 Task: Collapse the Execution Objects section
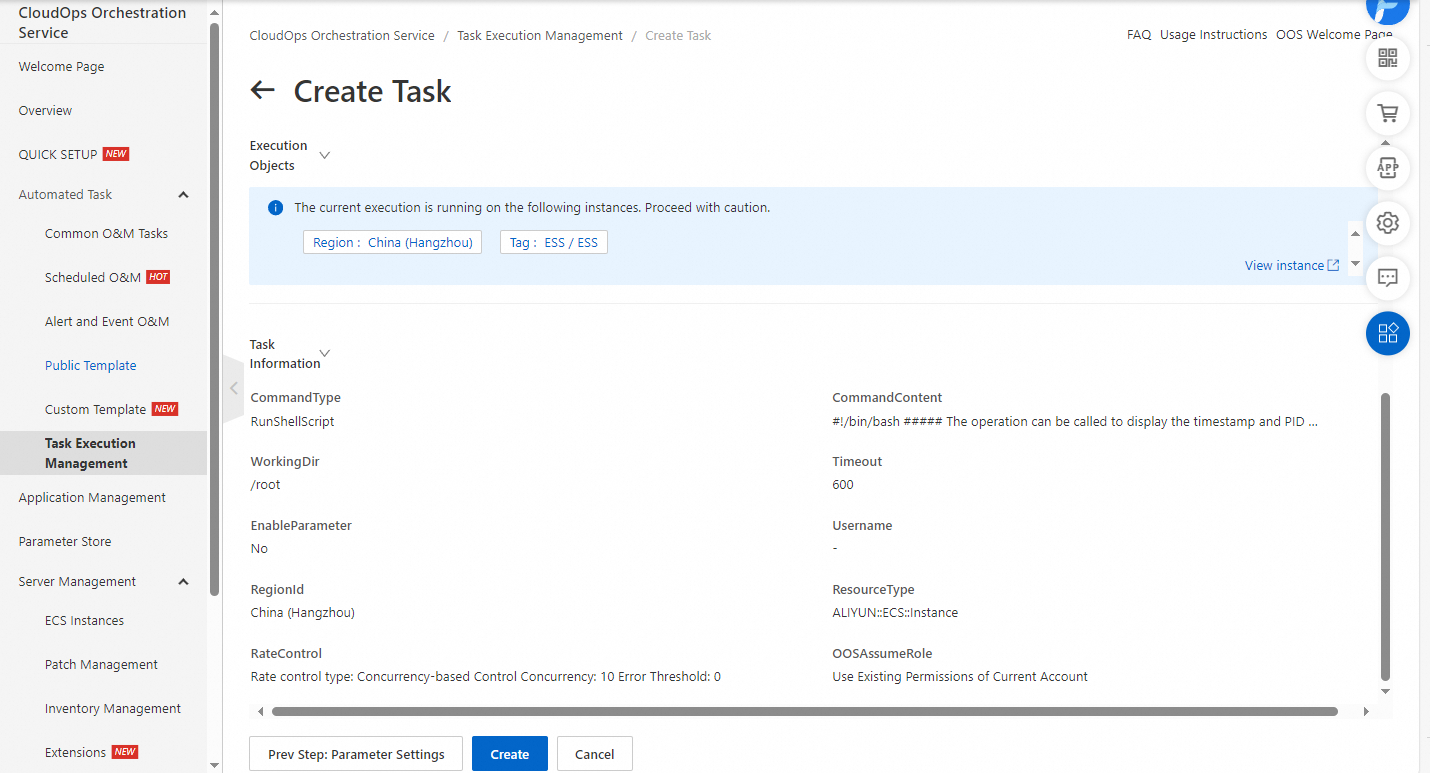click(324, 155)
